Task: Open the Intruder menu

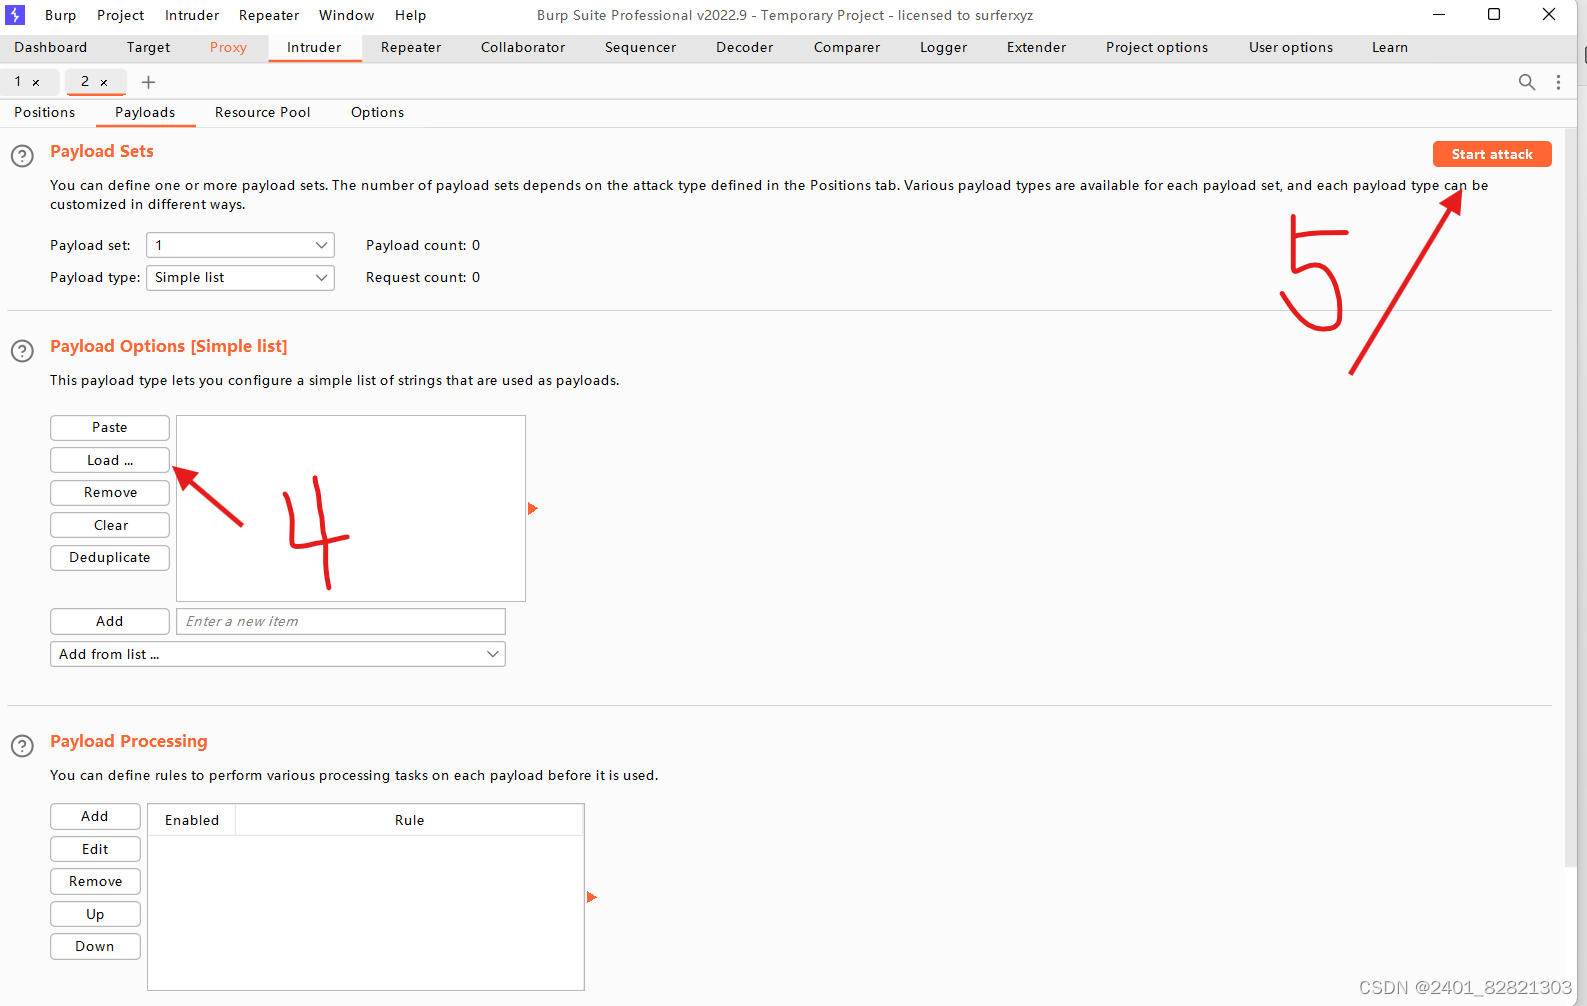Action: 192,15
